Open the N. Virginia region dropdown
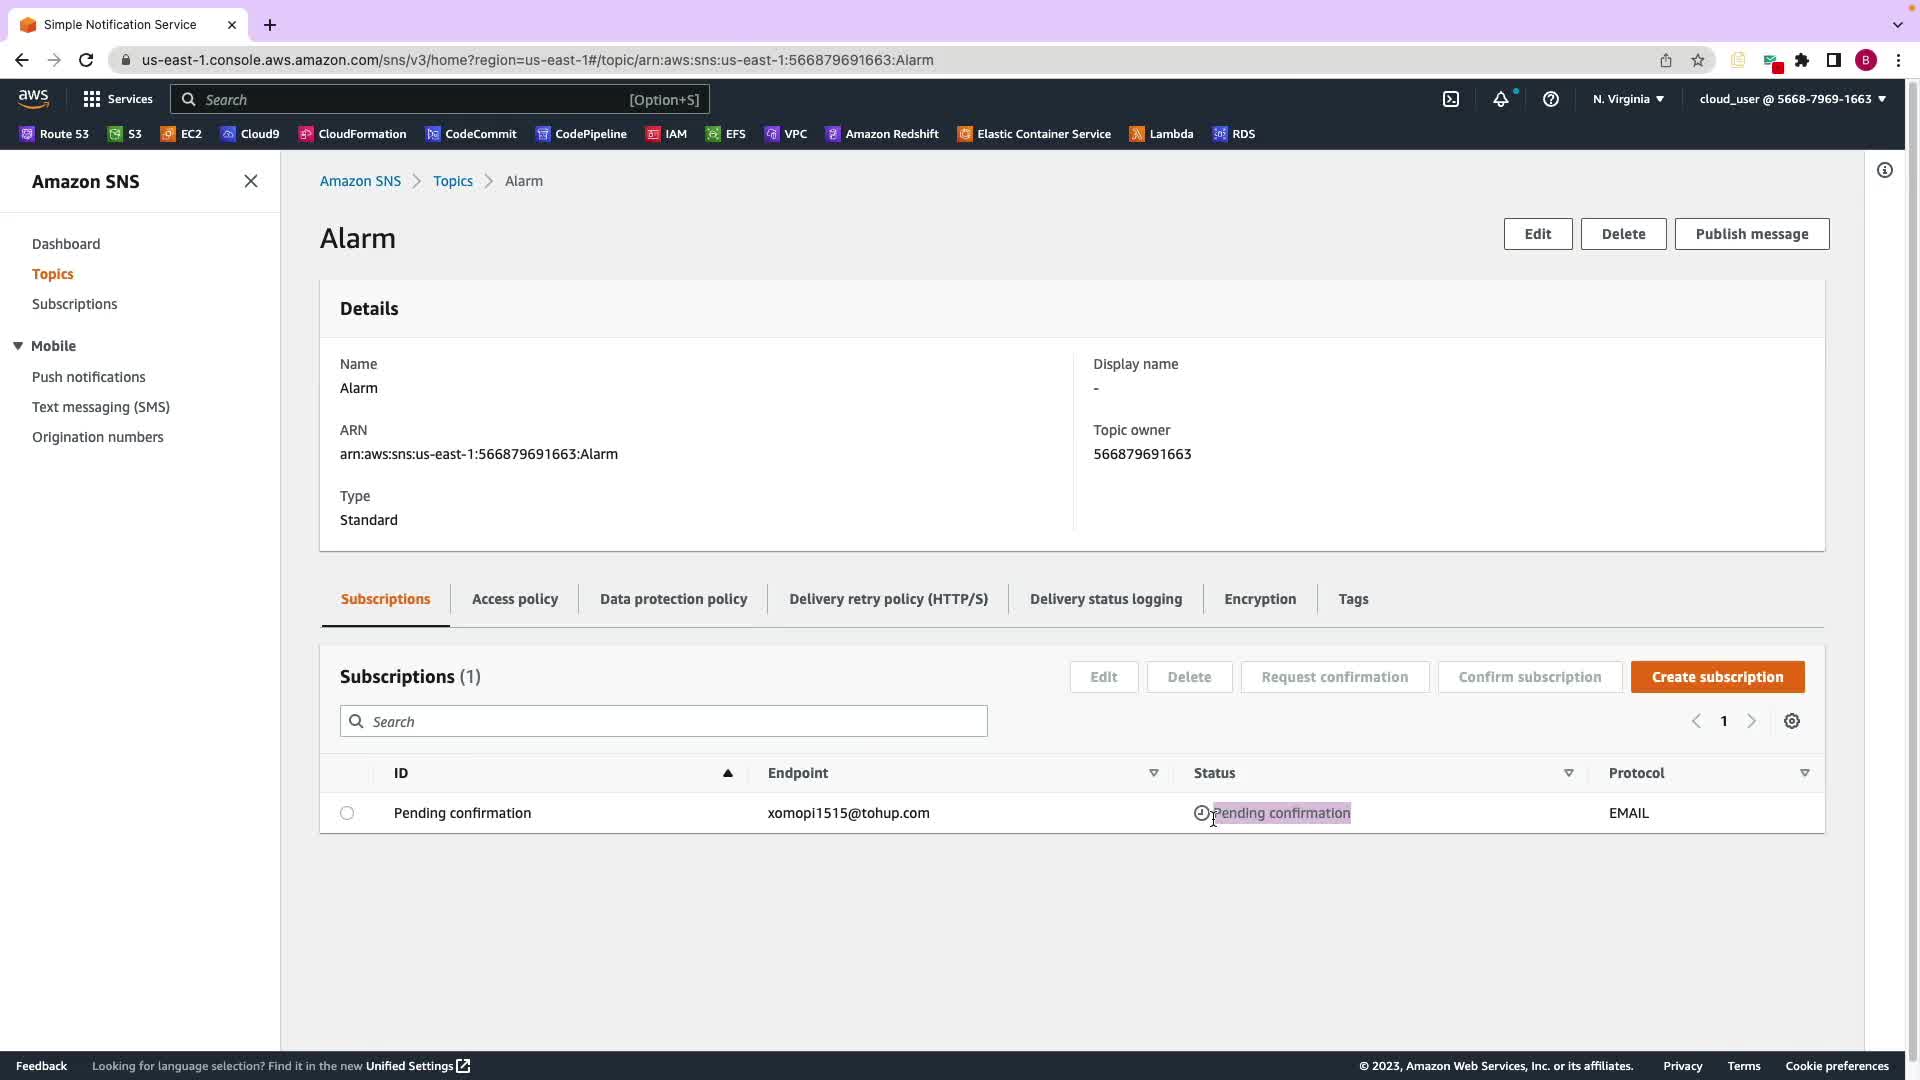Image resolution: width=1920 pixels, height=1080 pixels. (1628, 99)
